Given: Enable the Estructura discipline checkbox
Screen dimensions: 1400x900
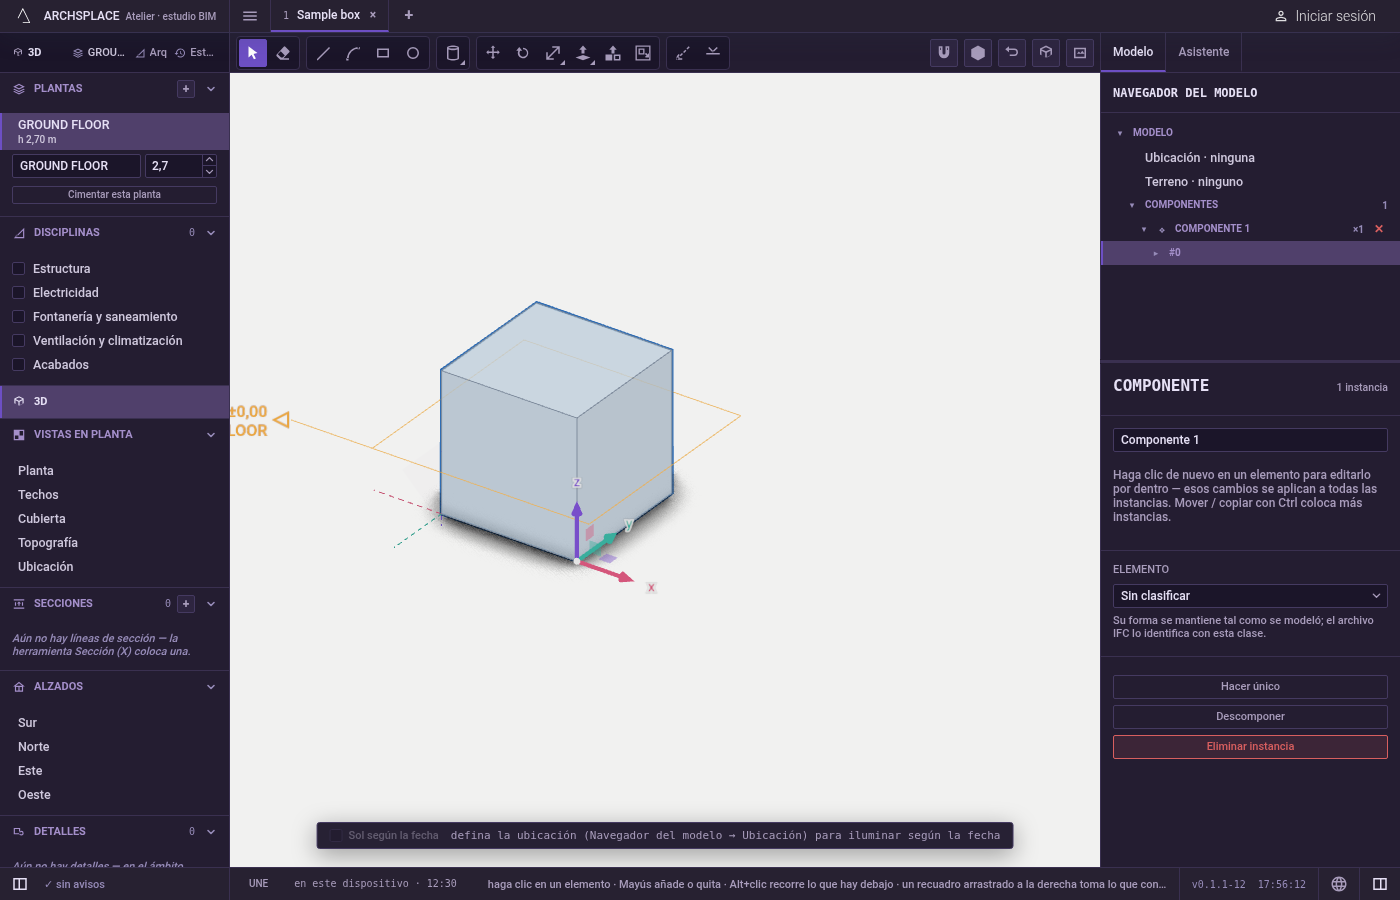Looking at the screenshot, I should pos(18,269).
